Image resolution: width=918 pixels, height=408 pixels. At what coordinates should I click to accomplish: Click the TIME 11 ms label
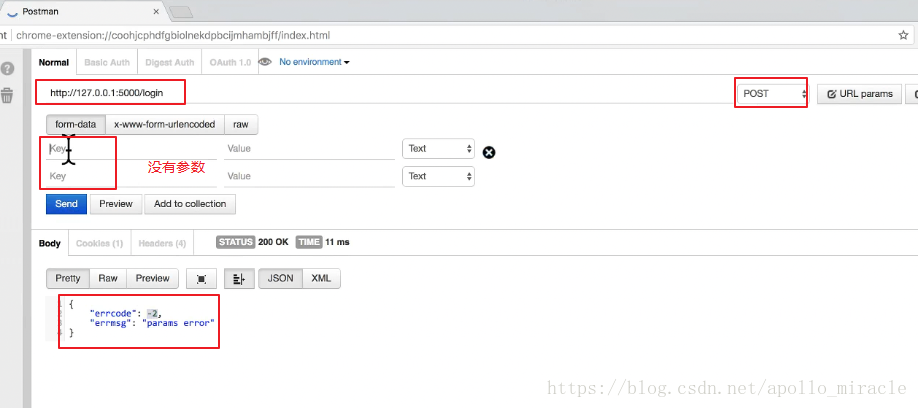(323, 242)
